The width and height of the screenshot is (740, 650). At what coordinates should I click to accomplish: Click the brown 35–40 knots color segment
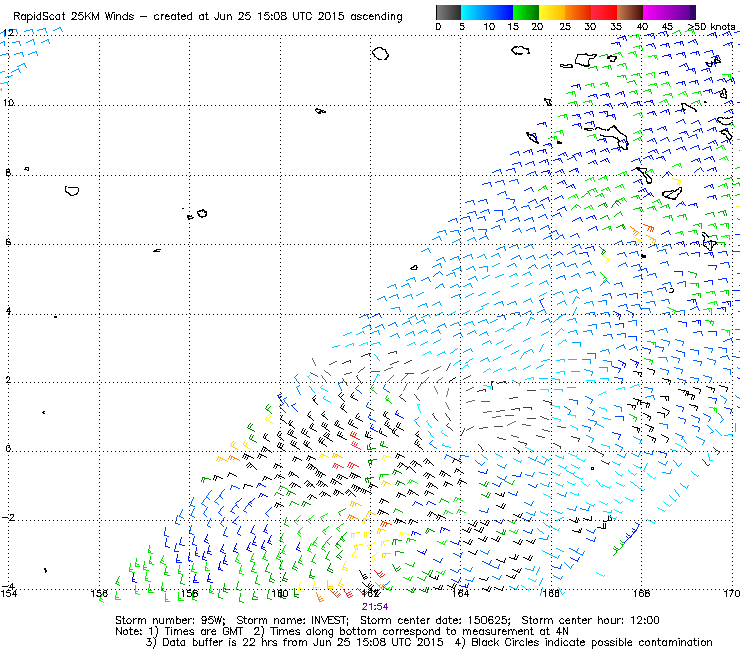630,12
